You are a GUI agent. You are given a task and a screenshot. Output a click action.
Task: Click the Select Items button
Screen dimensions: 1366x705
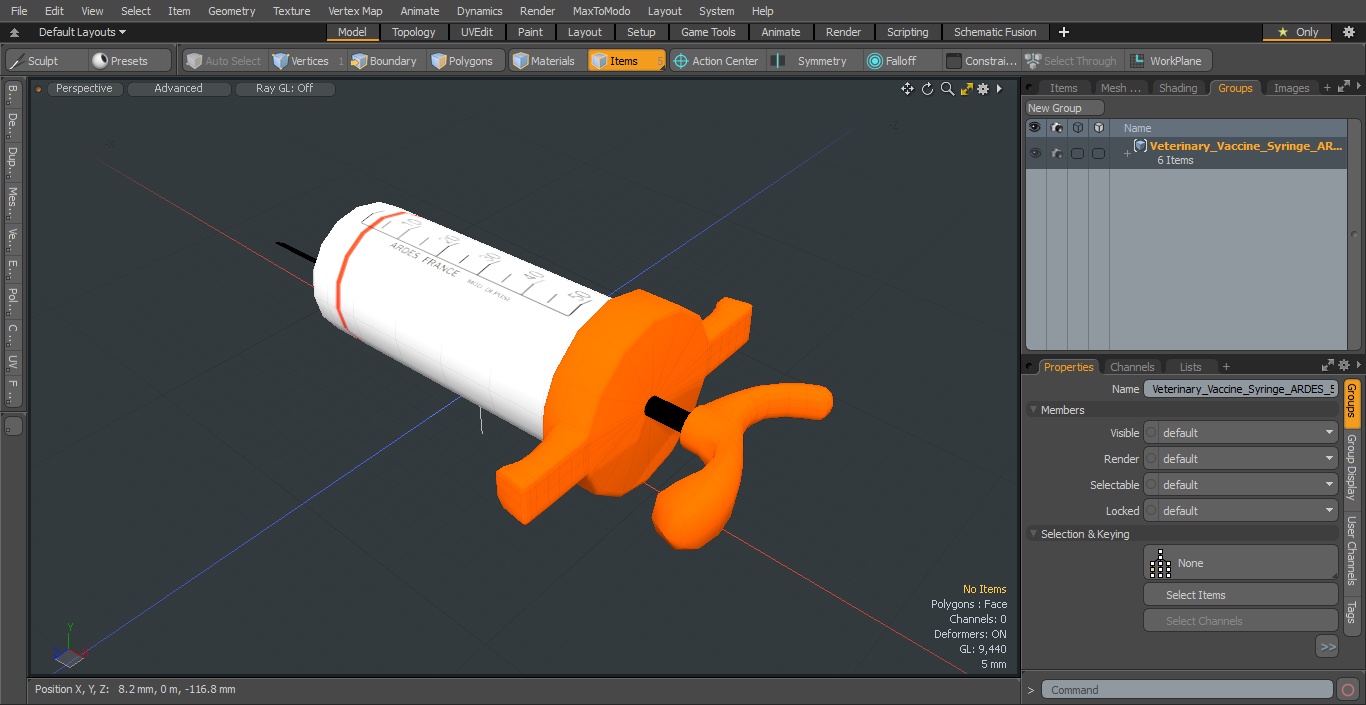(x=1240, y=595)
